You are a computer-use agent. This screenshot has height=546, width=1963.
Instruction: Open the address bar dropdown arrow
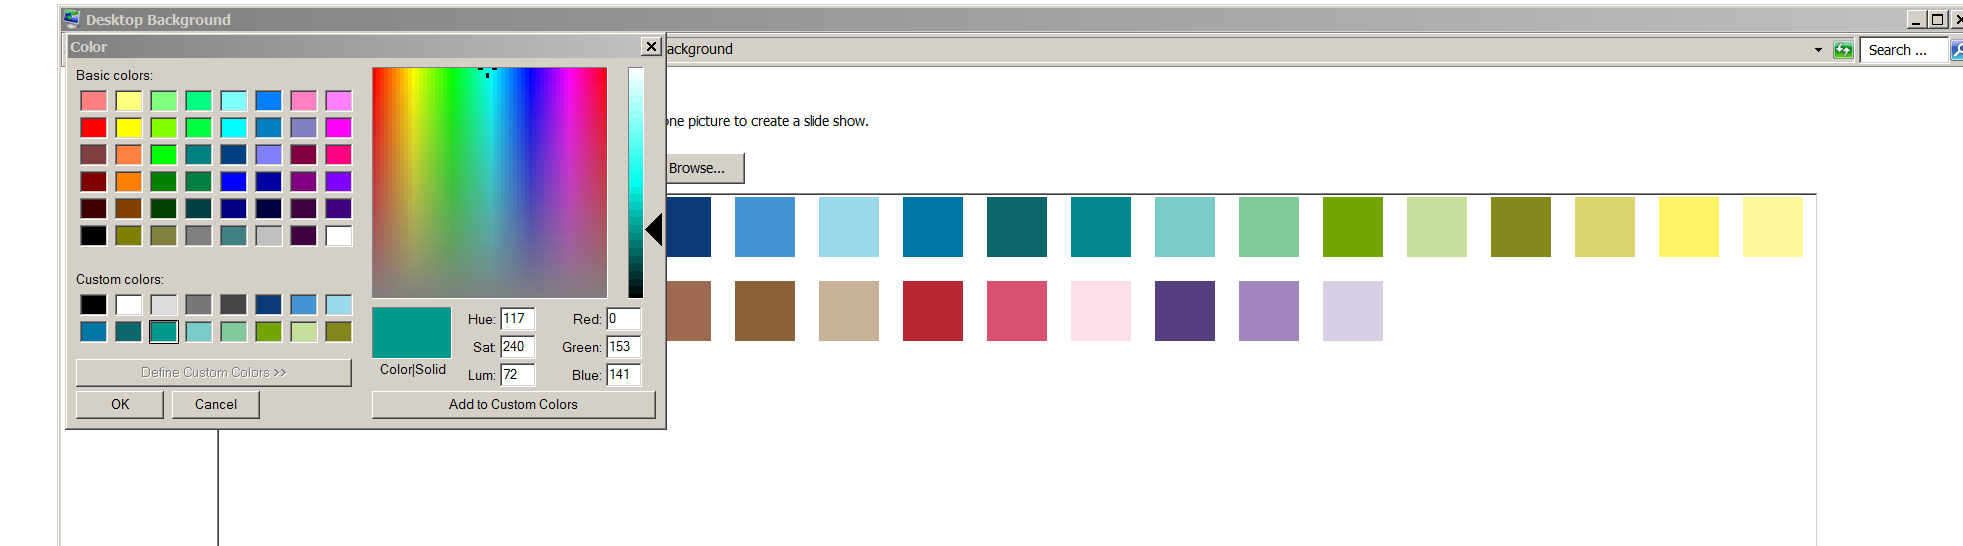[x=1818, y=50]
